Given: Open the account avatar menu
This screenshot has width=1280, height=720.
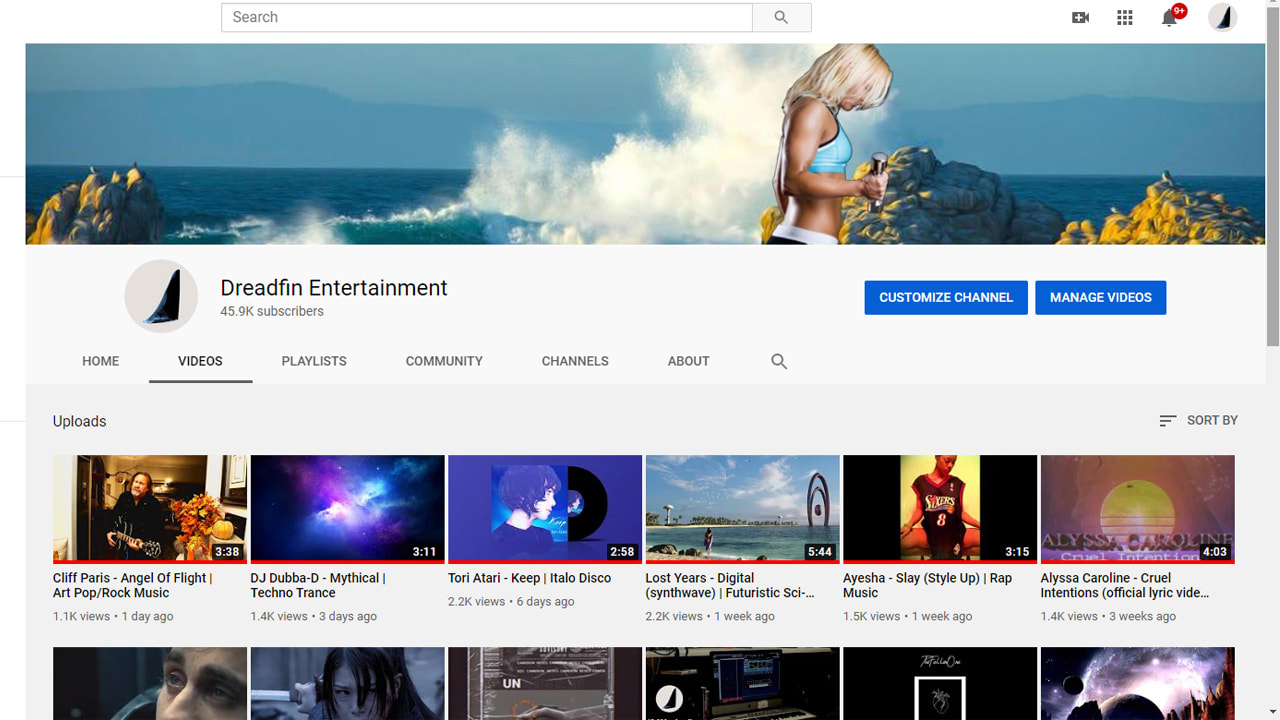Looking at the screenshot, I should (x=1222, y=17).
